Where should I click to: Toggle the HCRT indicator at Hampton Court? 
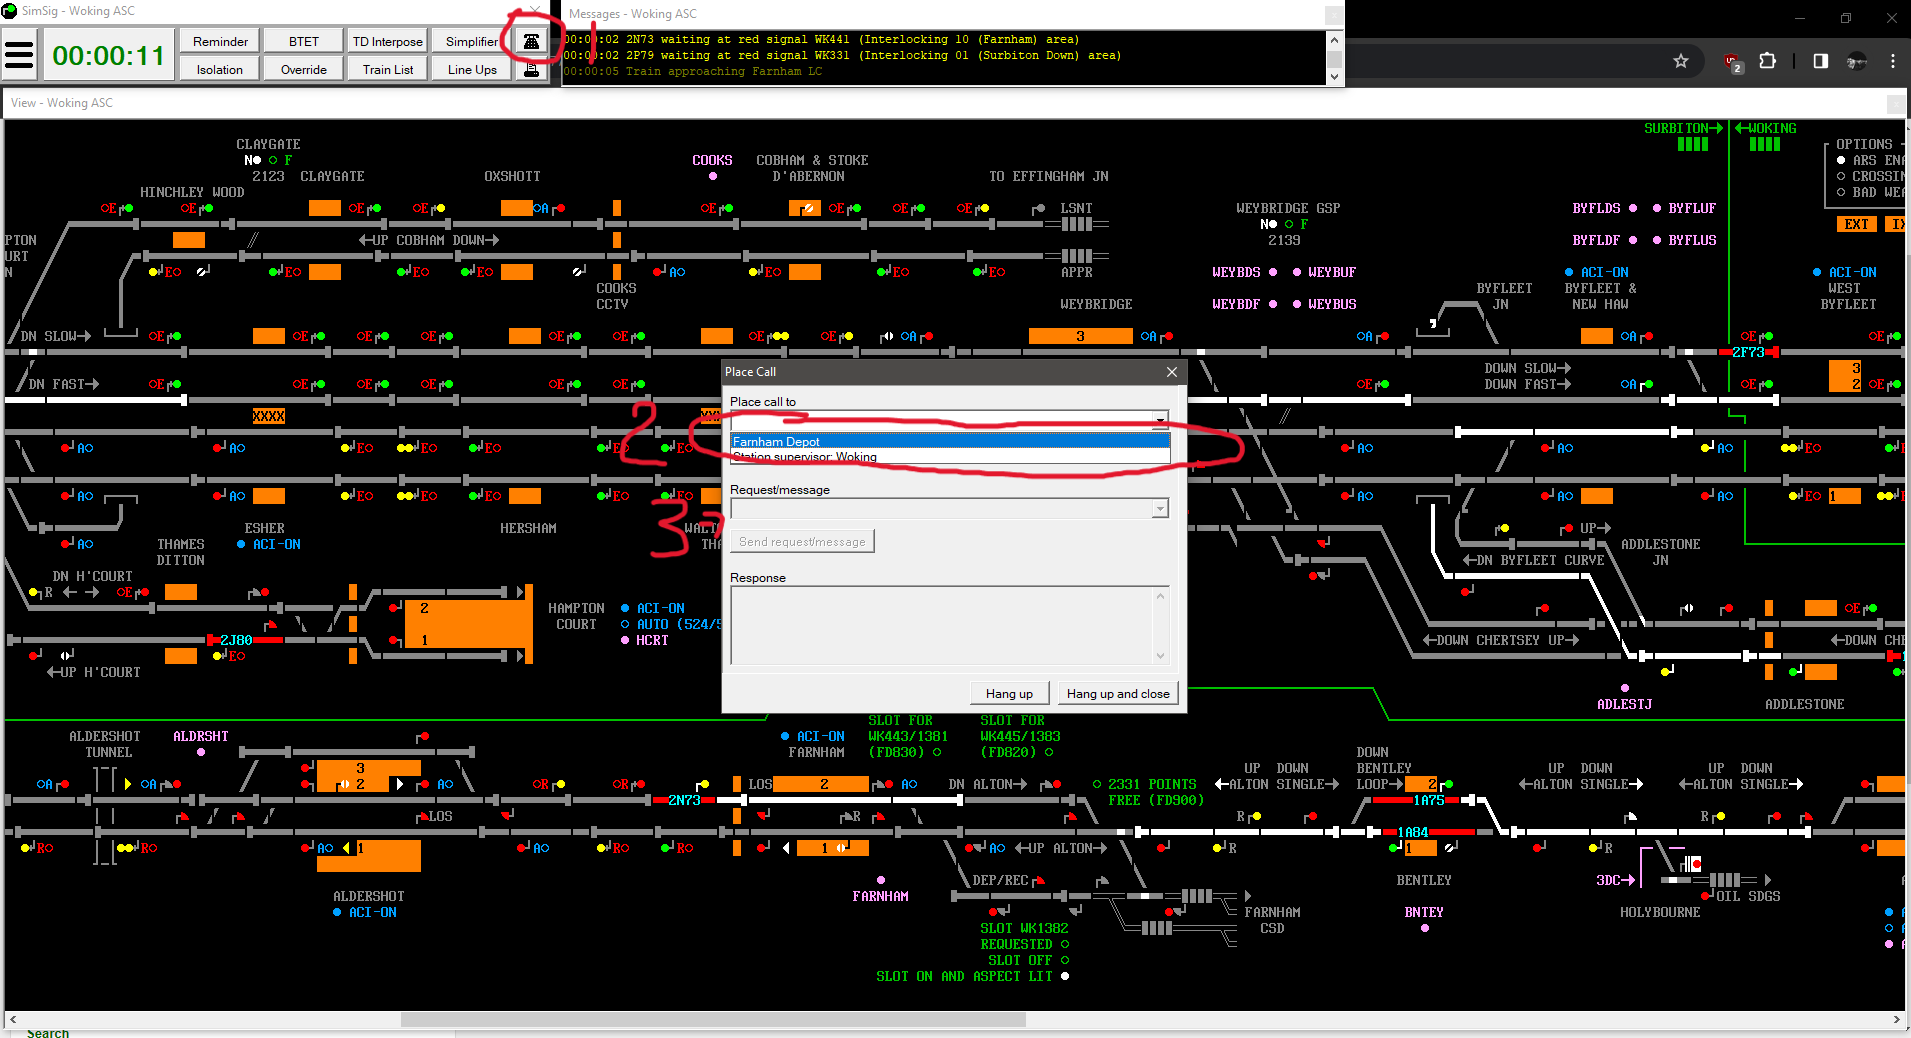coord(625,640)
